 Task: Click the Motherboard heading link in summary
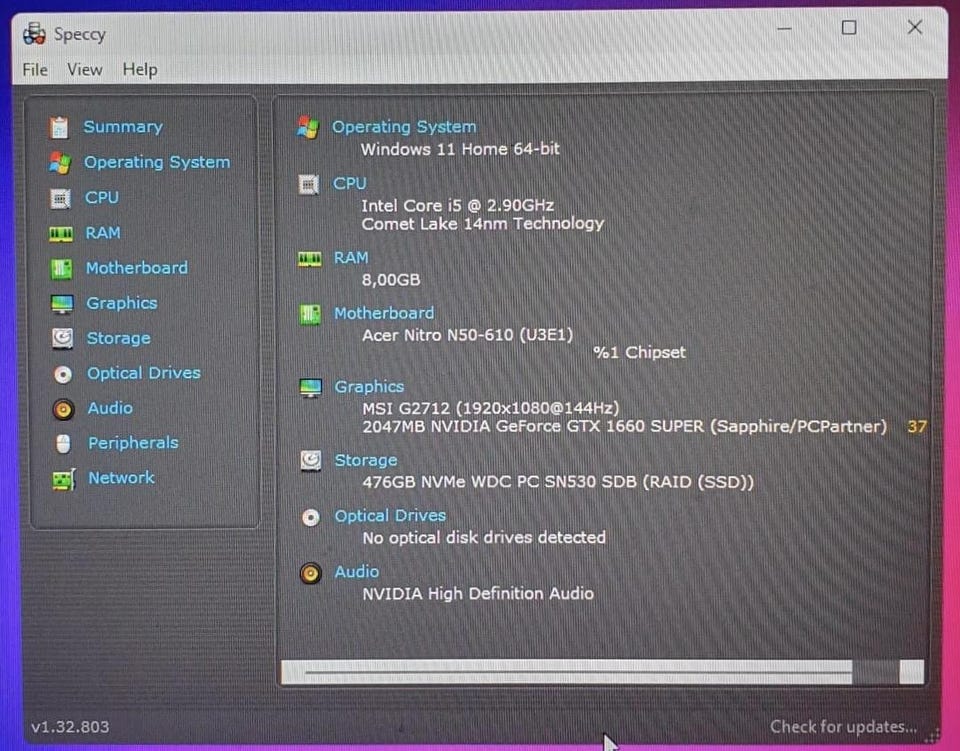tap(384, 313)
